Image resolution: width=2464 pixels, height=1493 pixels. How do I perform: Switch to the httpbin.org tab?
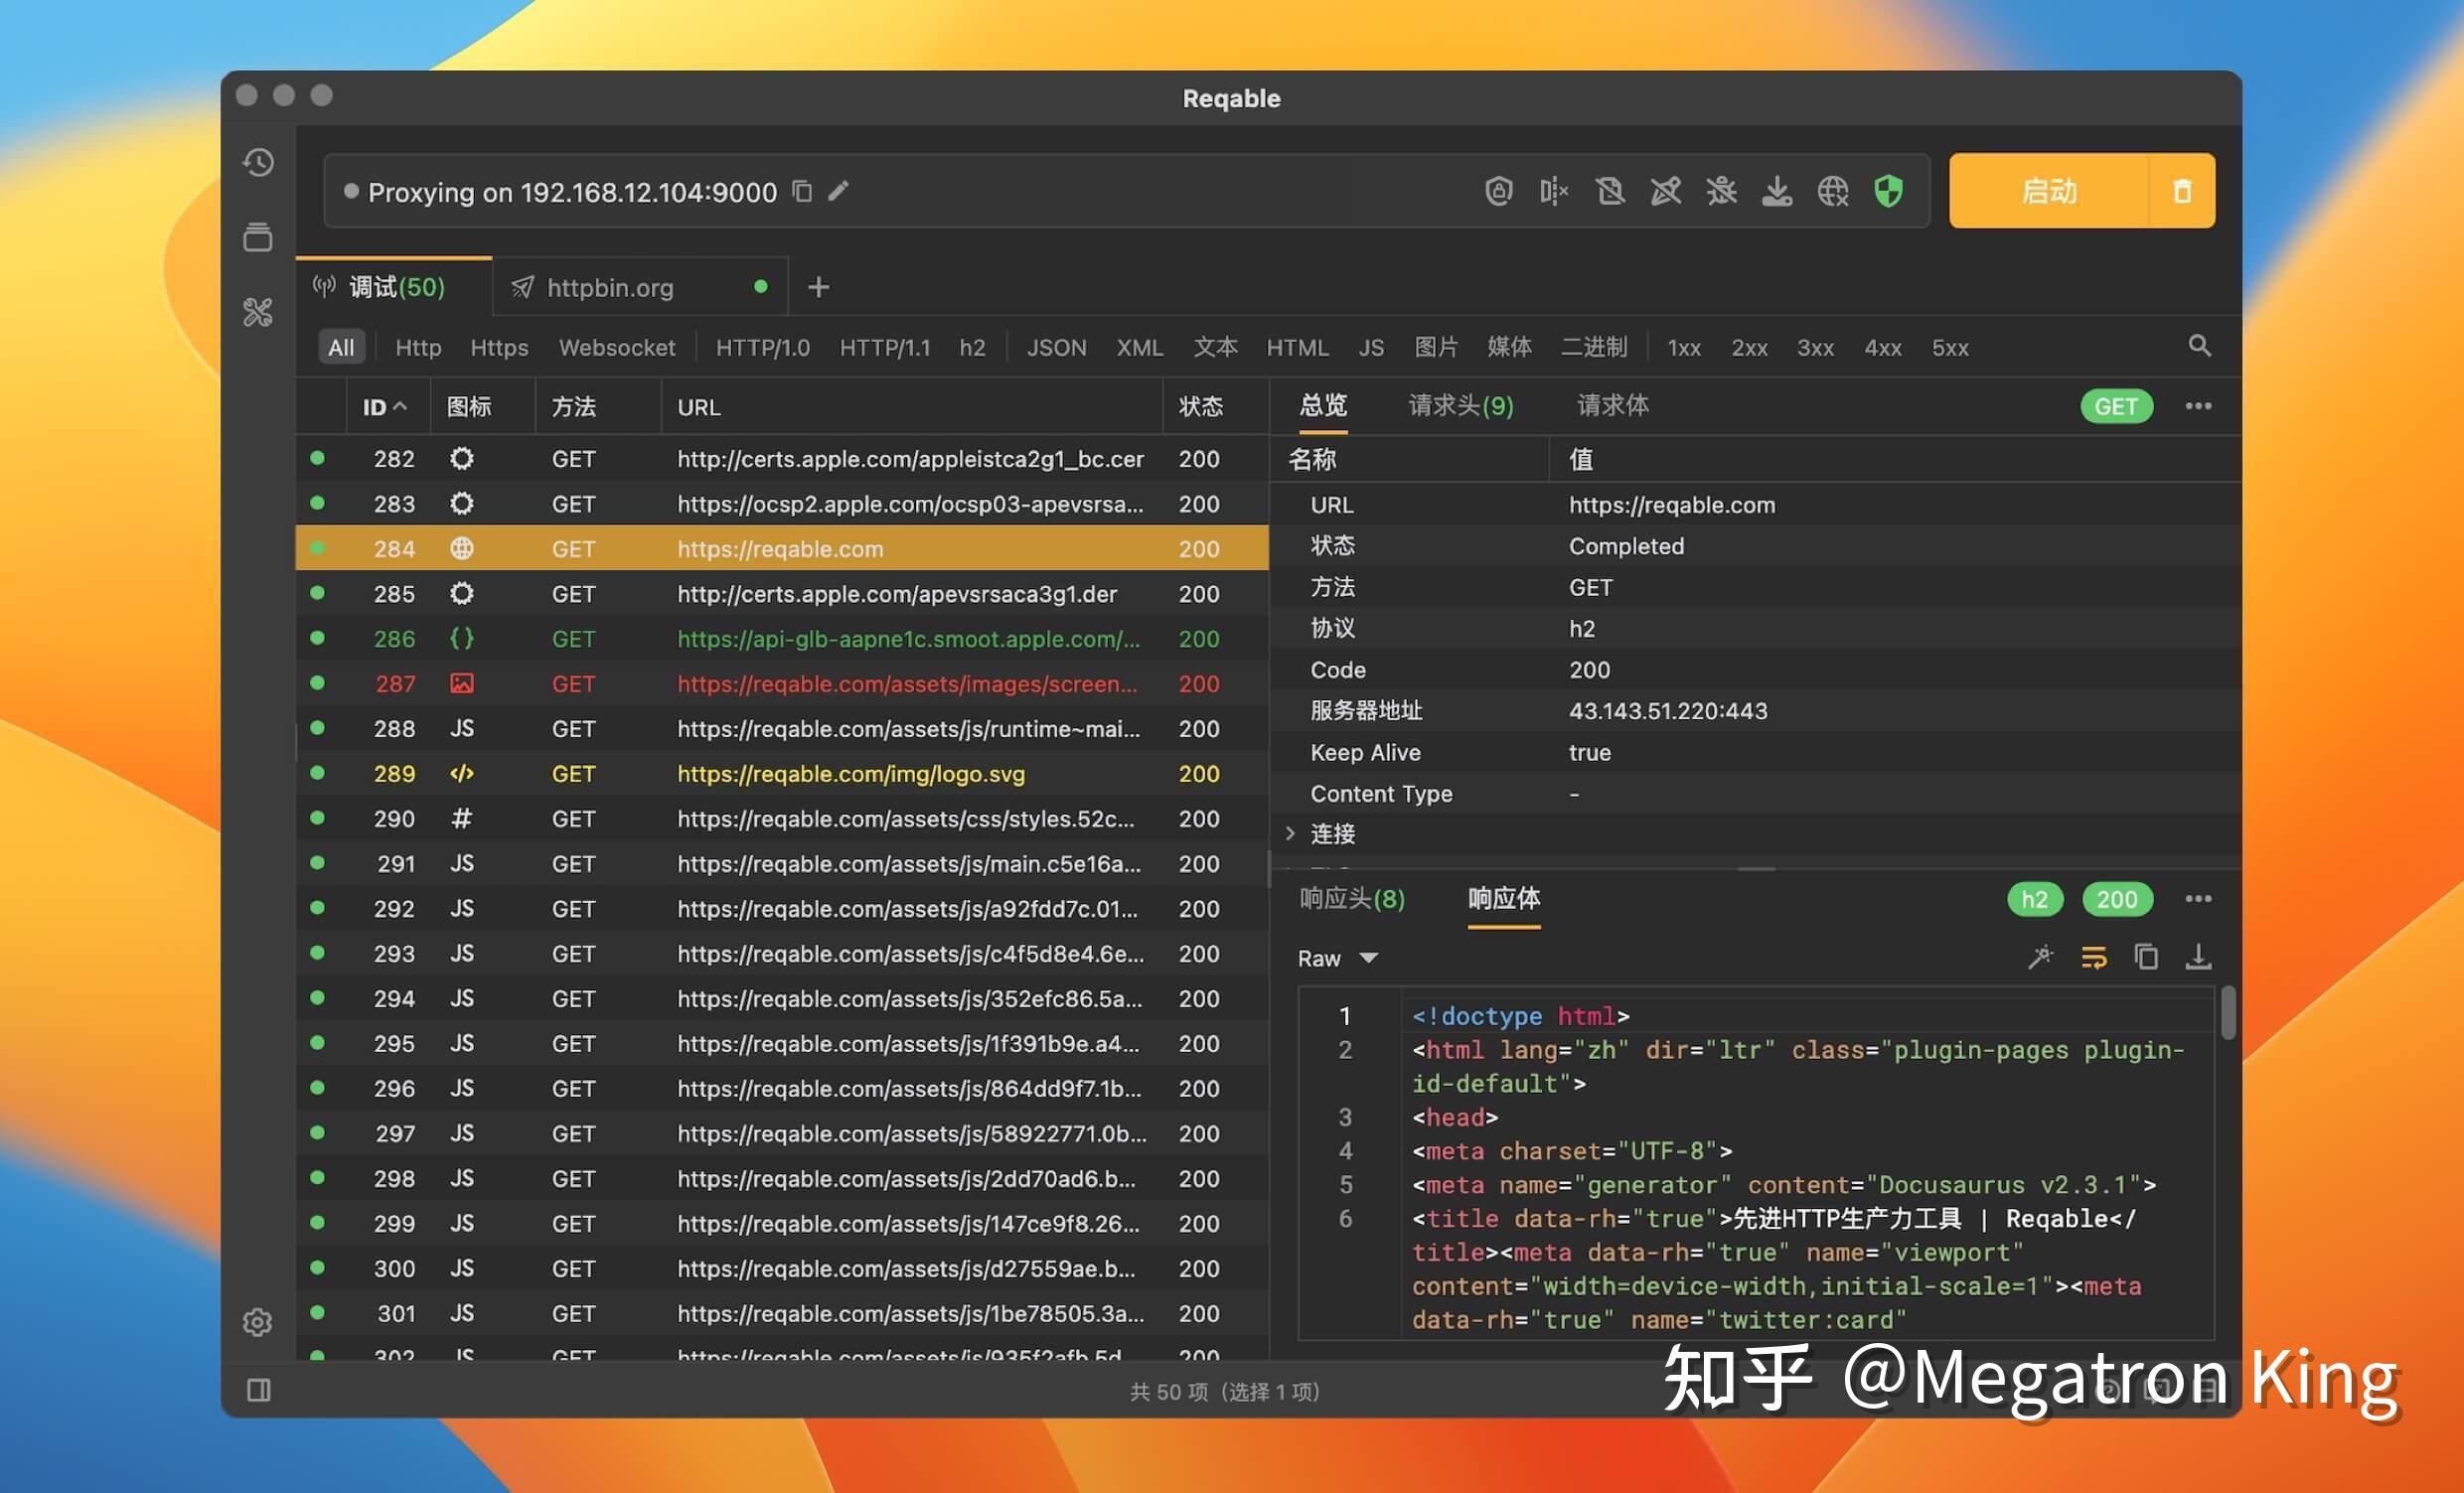[x=610, y=287]
